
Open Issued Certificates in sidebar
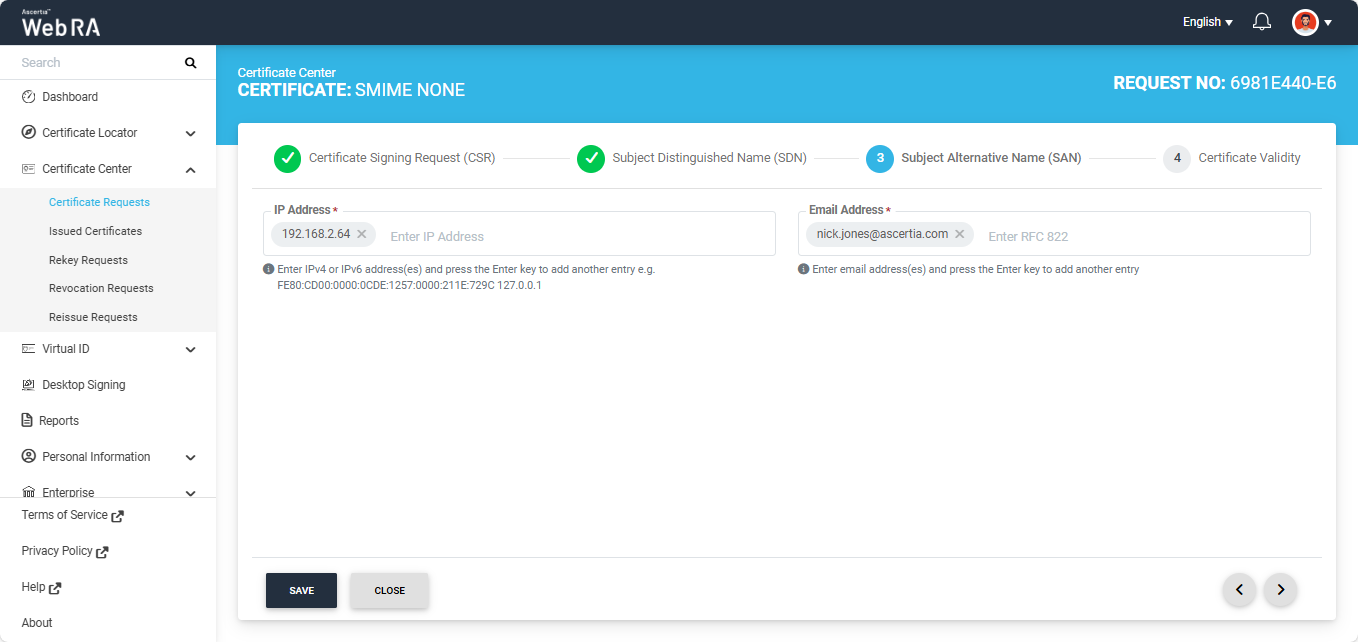[x=95, y=231]
